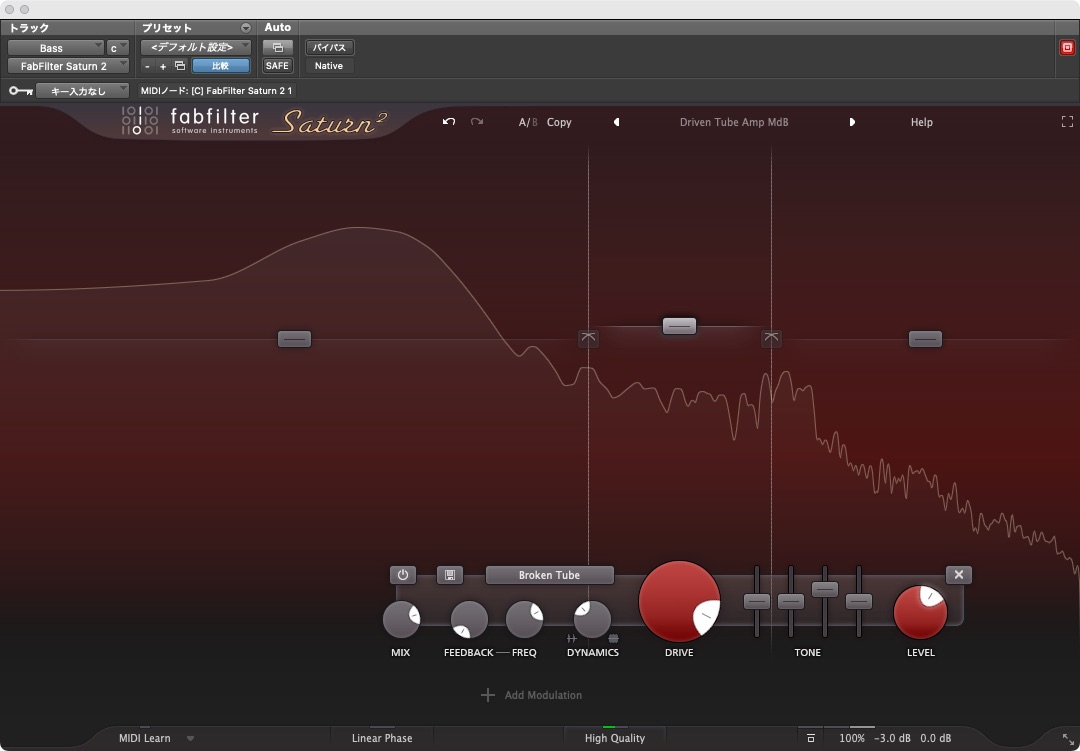Toggle the blue compare button

pos(220,65)
